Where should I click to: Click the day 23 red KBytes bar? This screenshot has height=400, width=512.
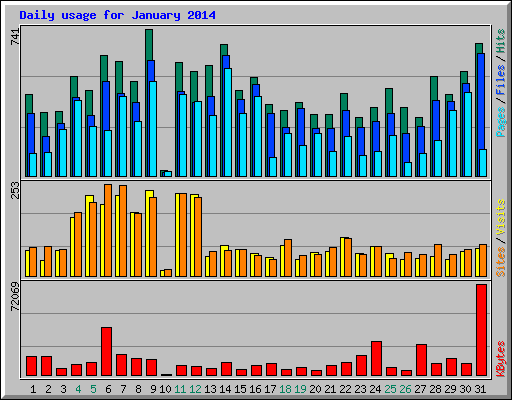(x=361, y=365)
